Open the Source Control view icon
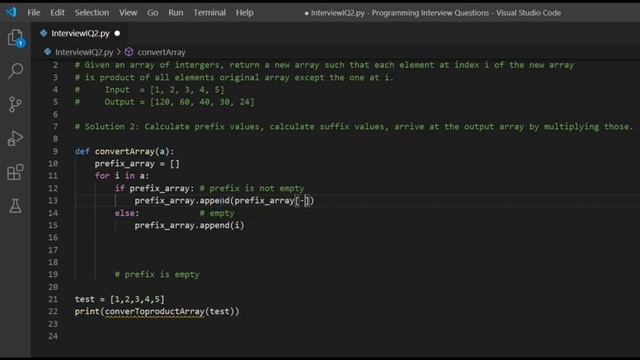 [x=15, y=104]
